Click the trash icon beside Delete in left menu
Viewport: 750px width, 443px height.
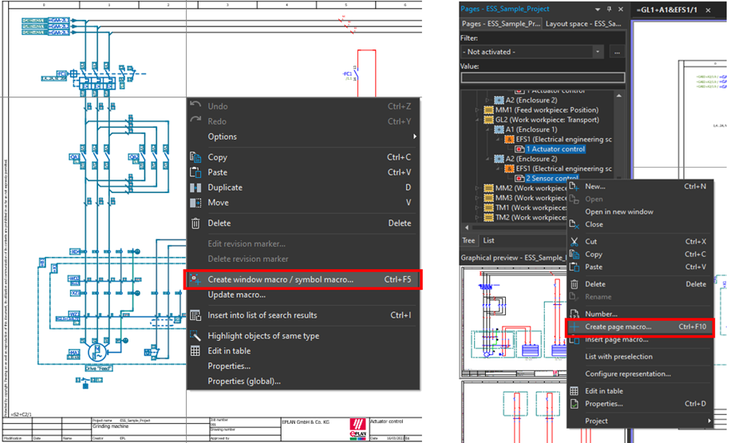pyautogui.click(x=195, y=224)
